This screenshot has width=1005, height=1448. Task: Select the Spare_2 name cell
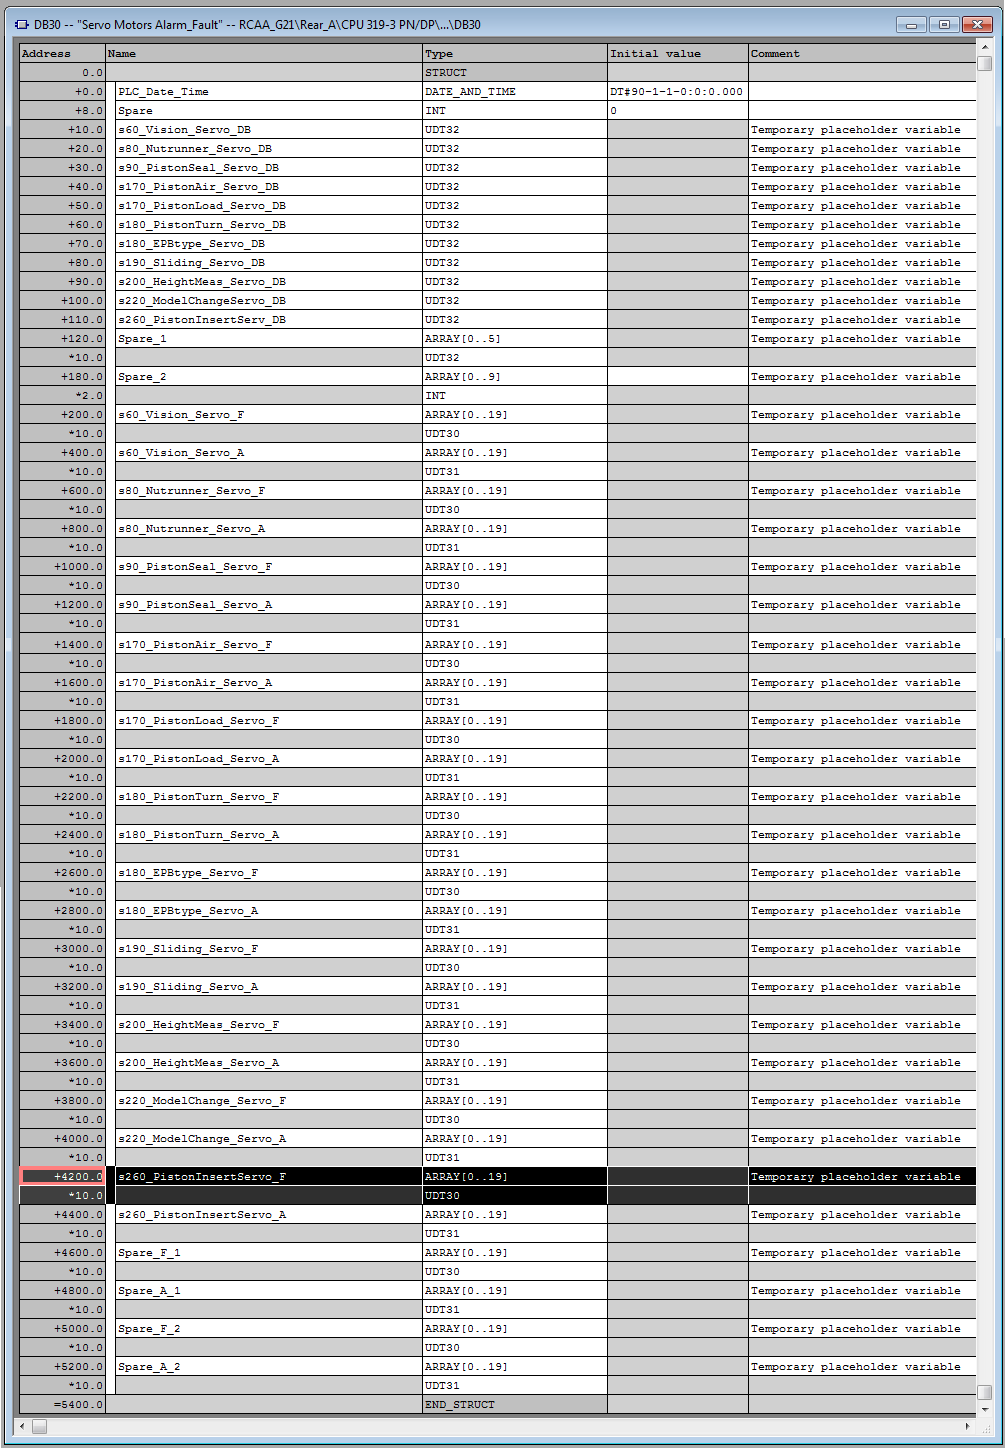click(x=269, y=377)
